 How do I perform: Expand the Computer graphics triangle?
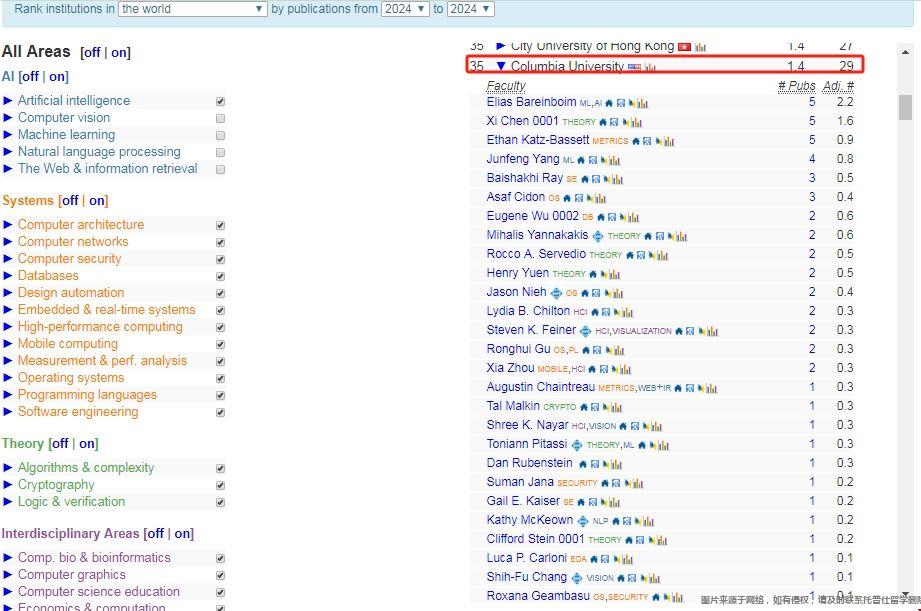coord(8,575)
